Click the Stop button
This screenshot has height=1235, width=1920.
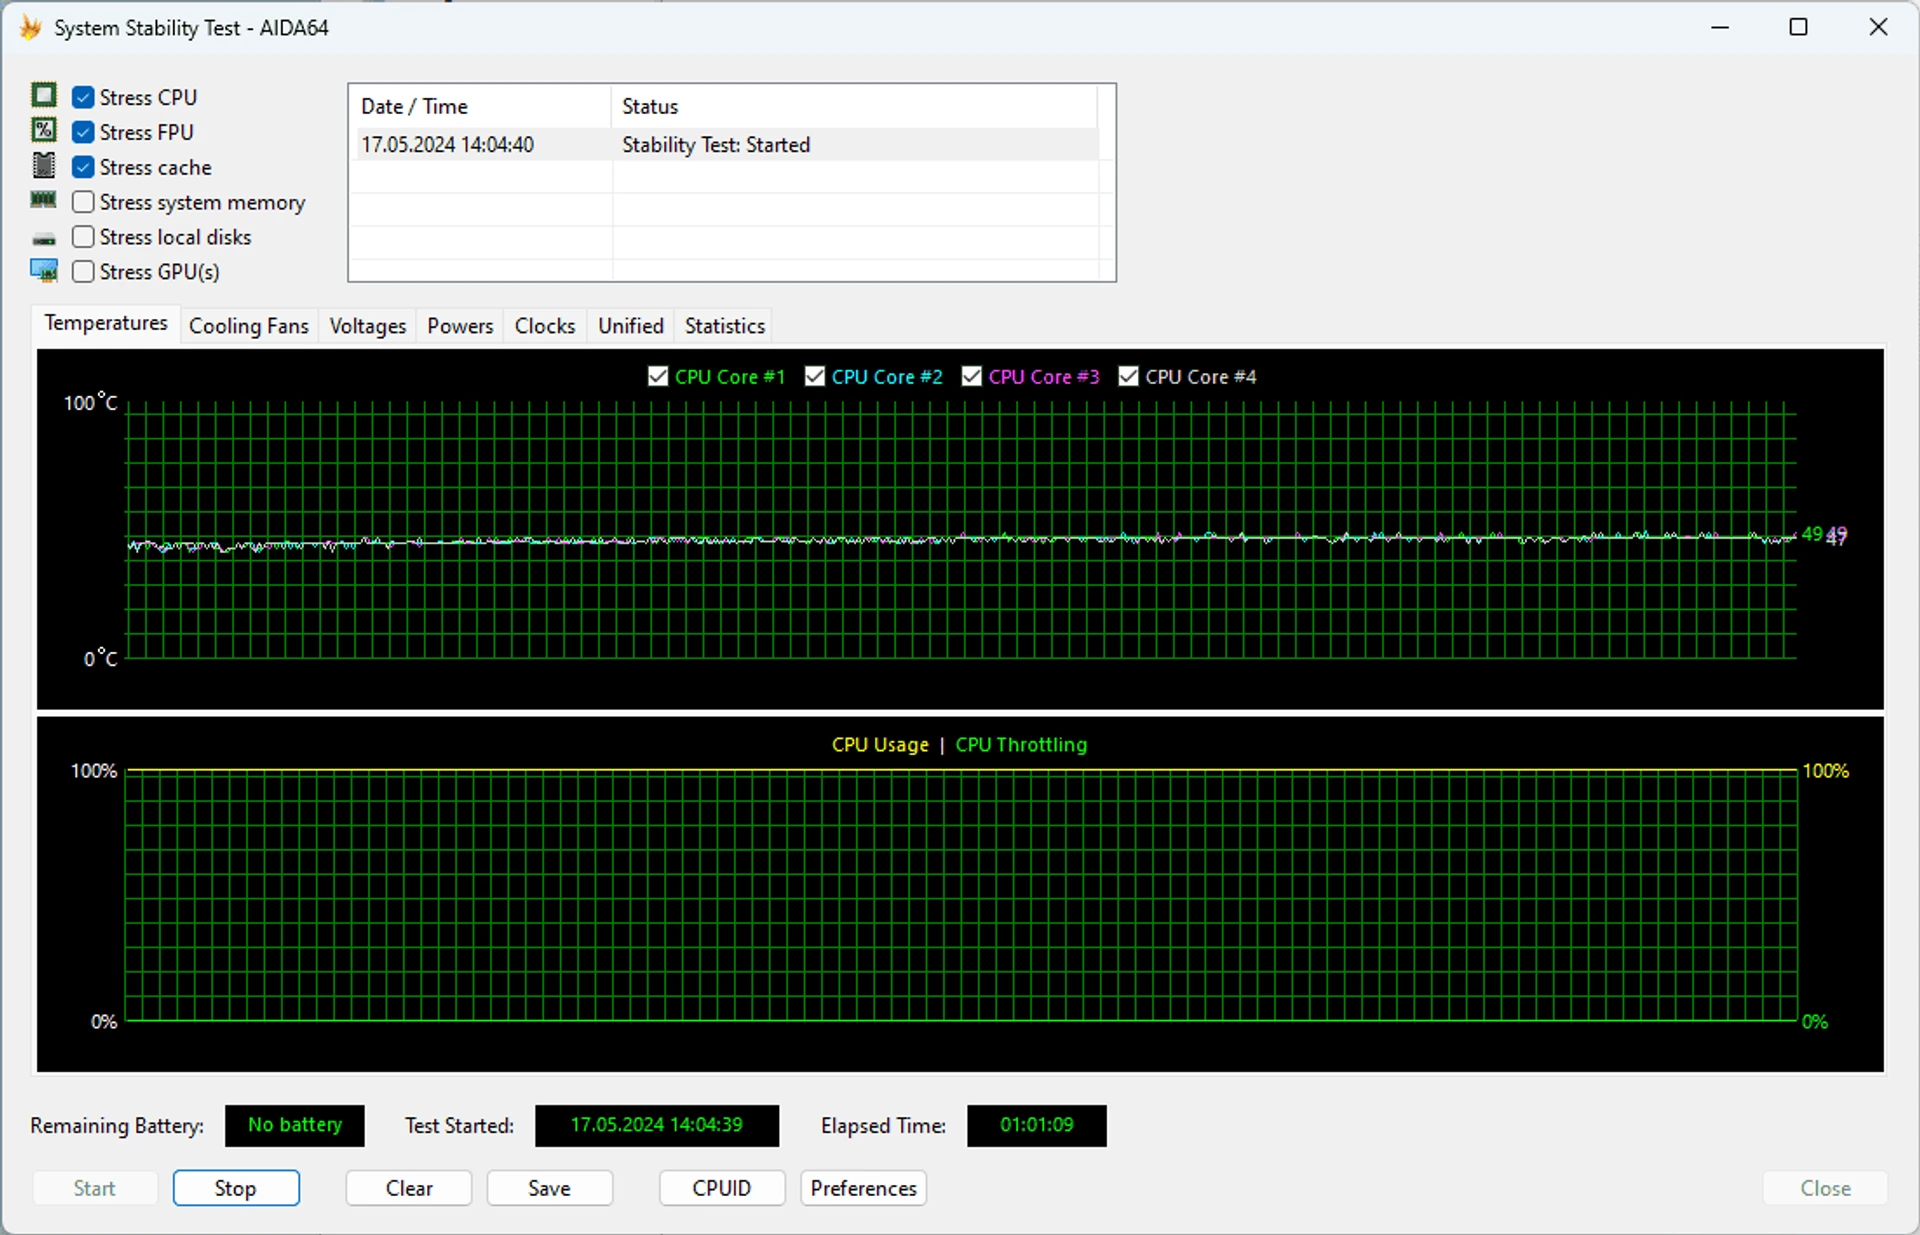[x=236, y=1188]
